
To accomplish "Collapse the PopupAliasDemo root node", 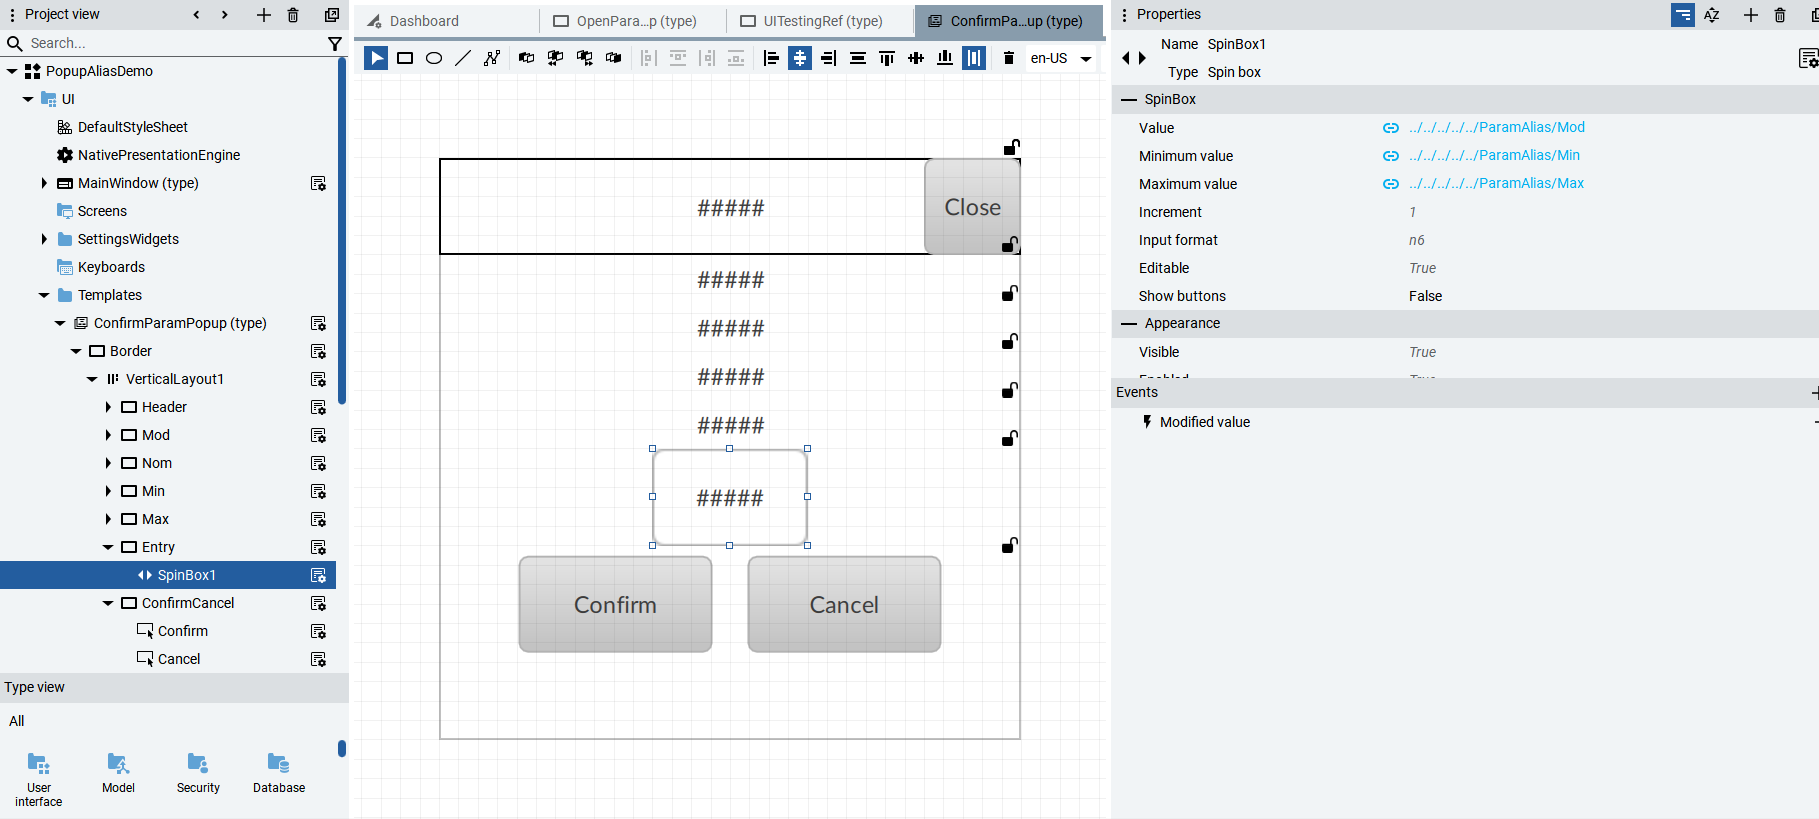I will pyautogui.click(x=12, y=71).
